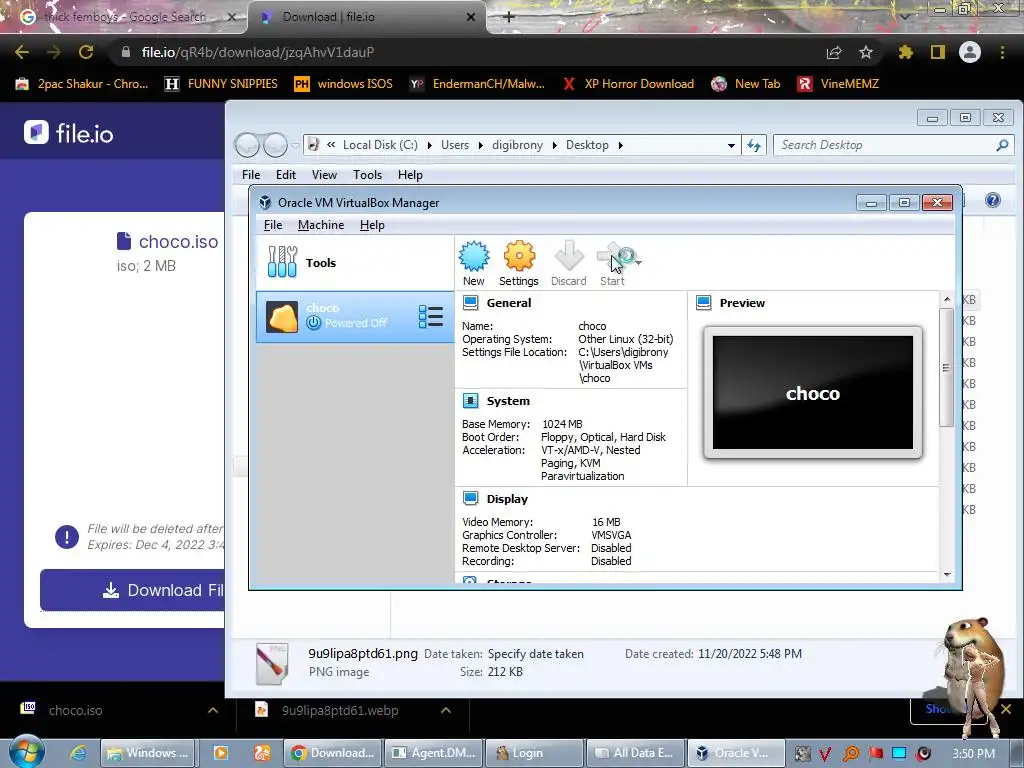Switch to the Login taskbar button
The width and height of the screenshot is (1024, 768).
(x=535, y=753)
